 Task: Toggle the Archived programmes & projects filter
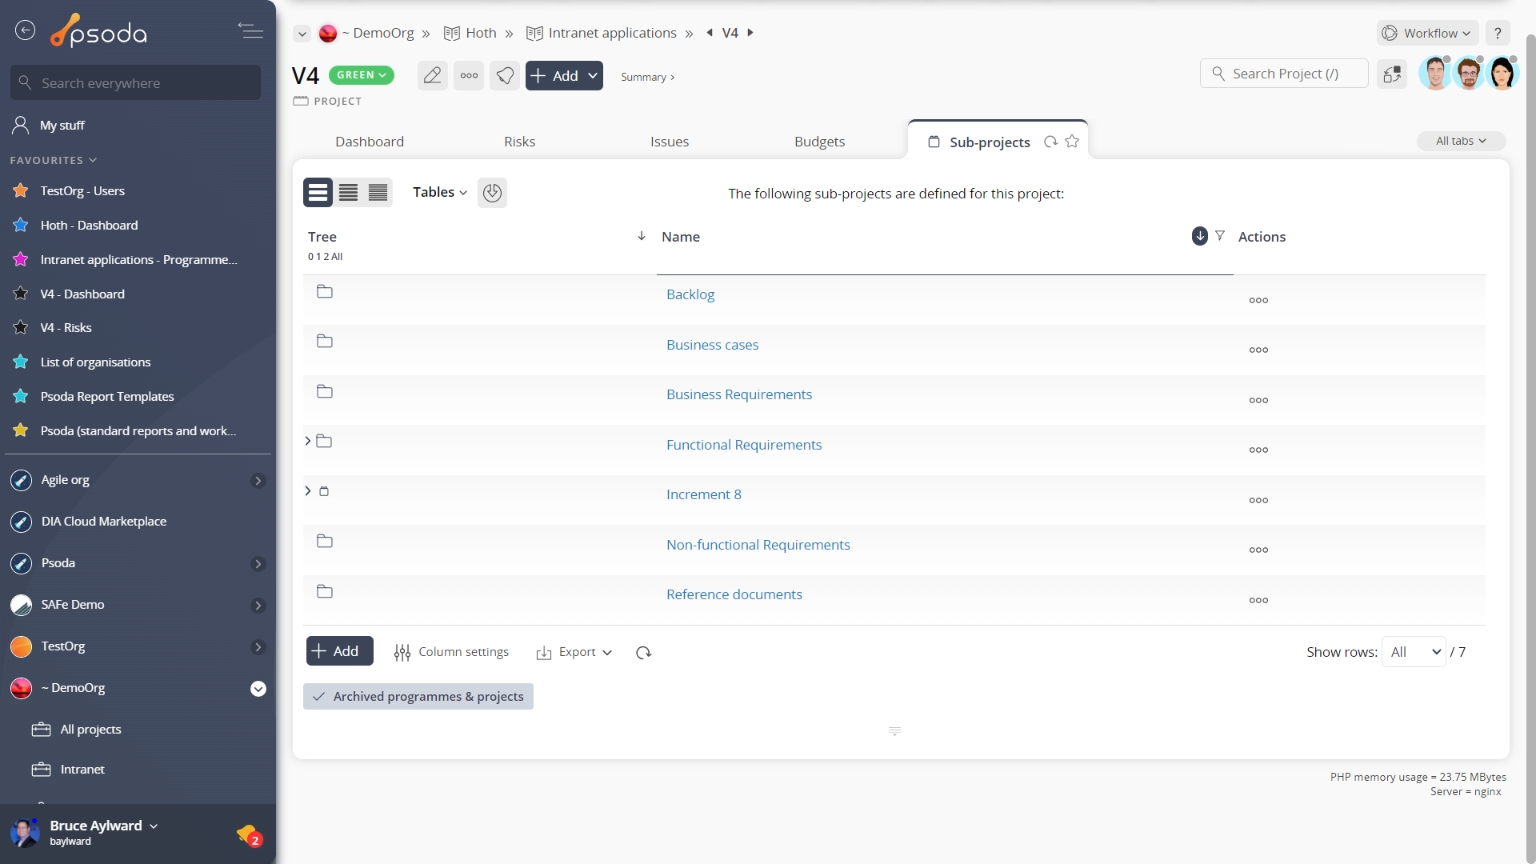[418, 696]
